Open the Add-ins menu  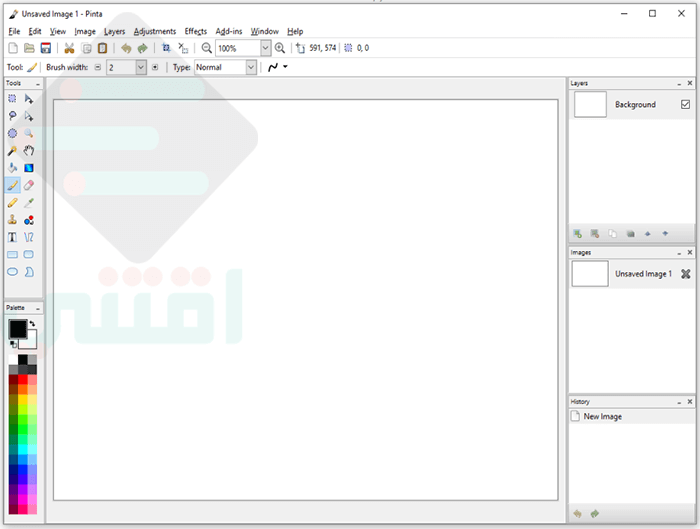[x=229, y=31]
